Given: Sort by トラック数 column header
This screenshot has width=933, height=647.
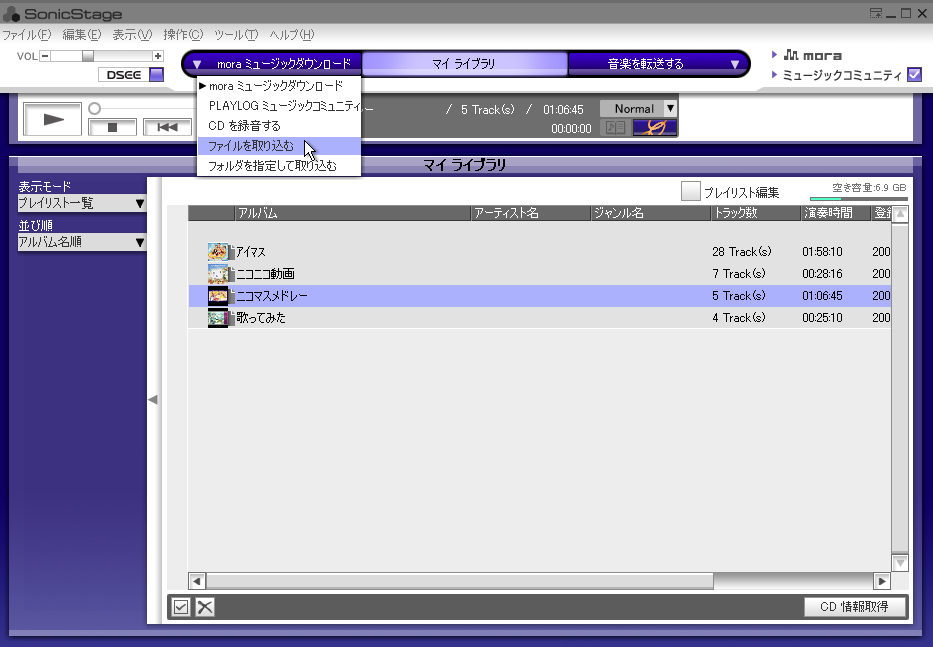Looking at the screenshot, I should pos(756,213).
